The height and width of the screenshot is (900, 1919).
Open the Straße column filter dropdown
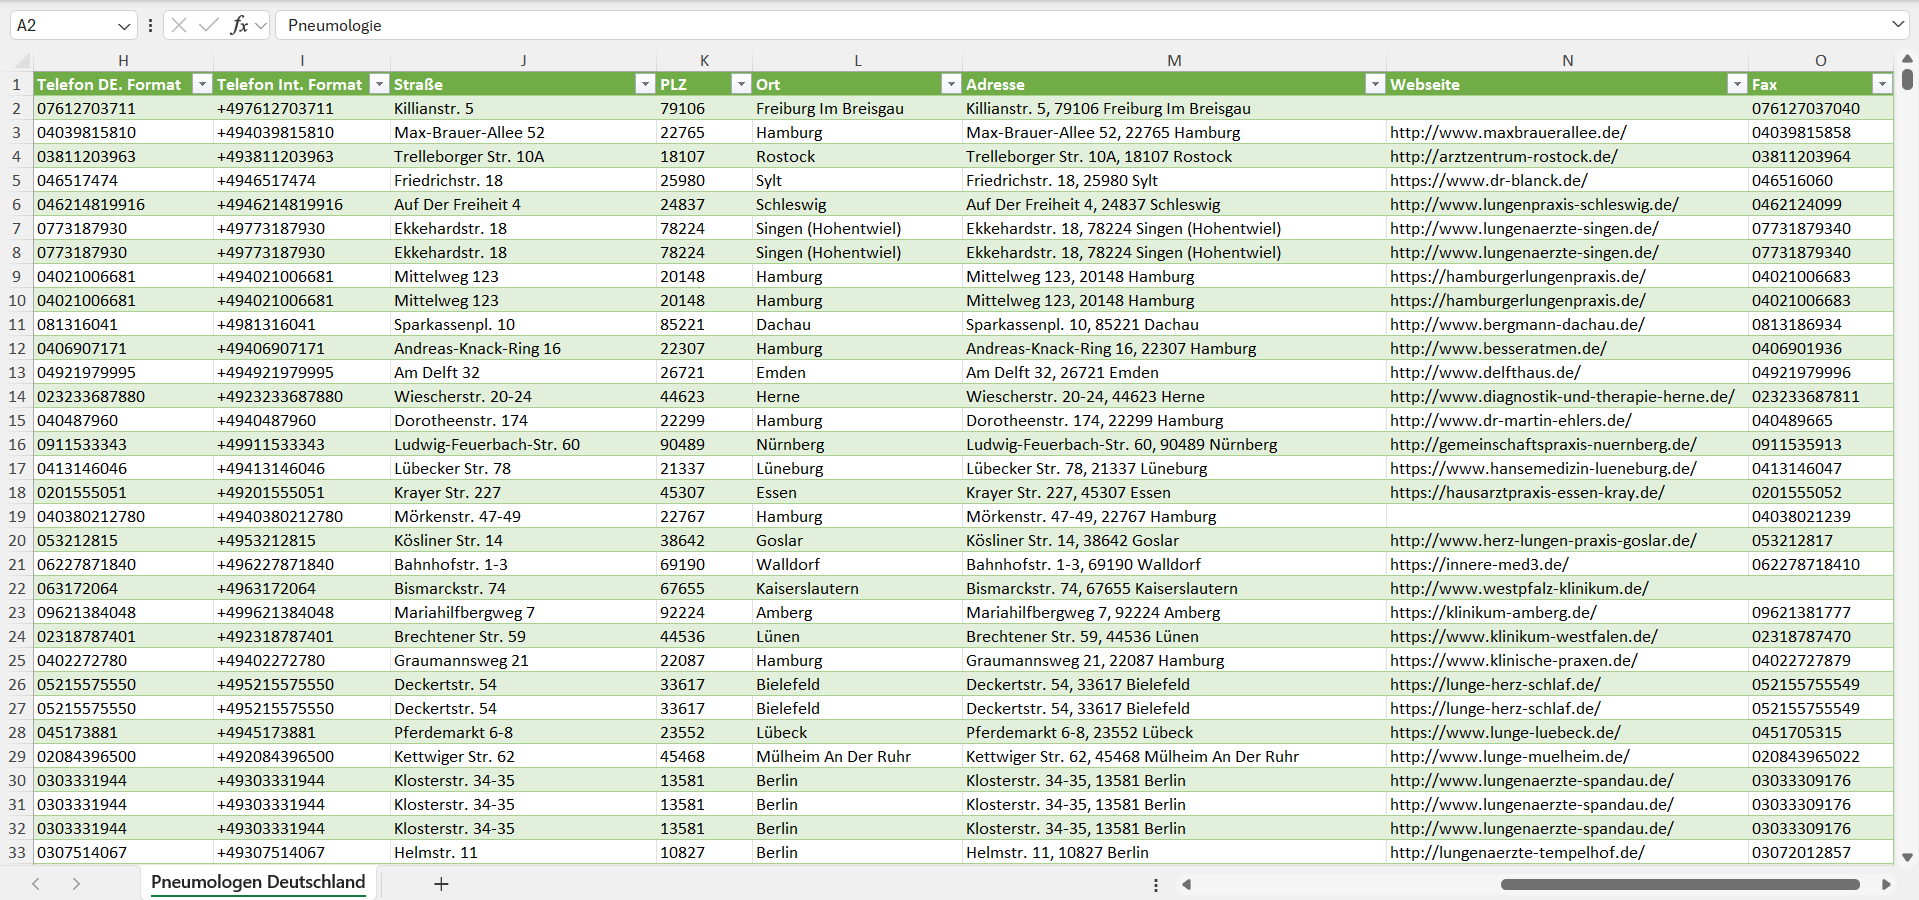645,84
